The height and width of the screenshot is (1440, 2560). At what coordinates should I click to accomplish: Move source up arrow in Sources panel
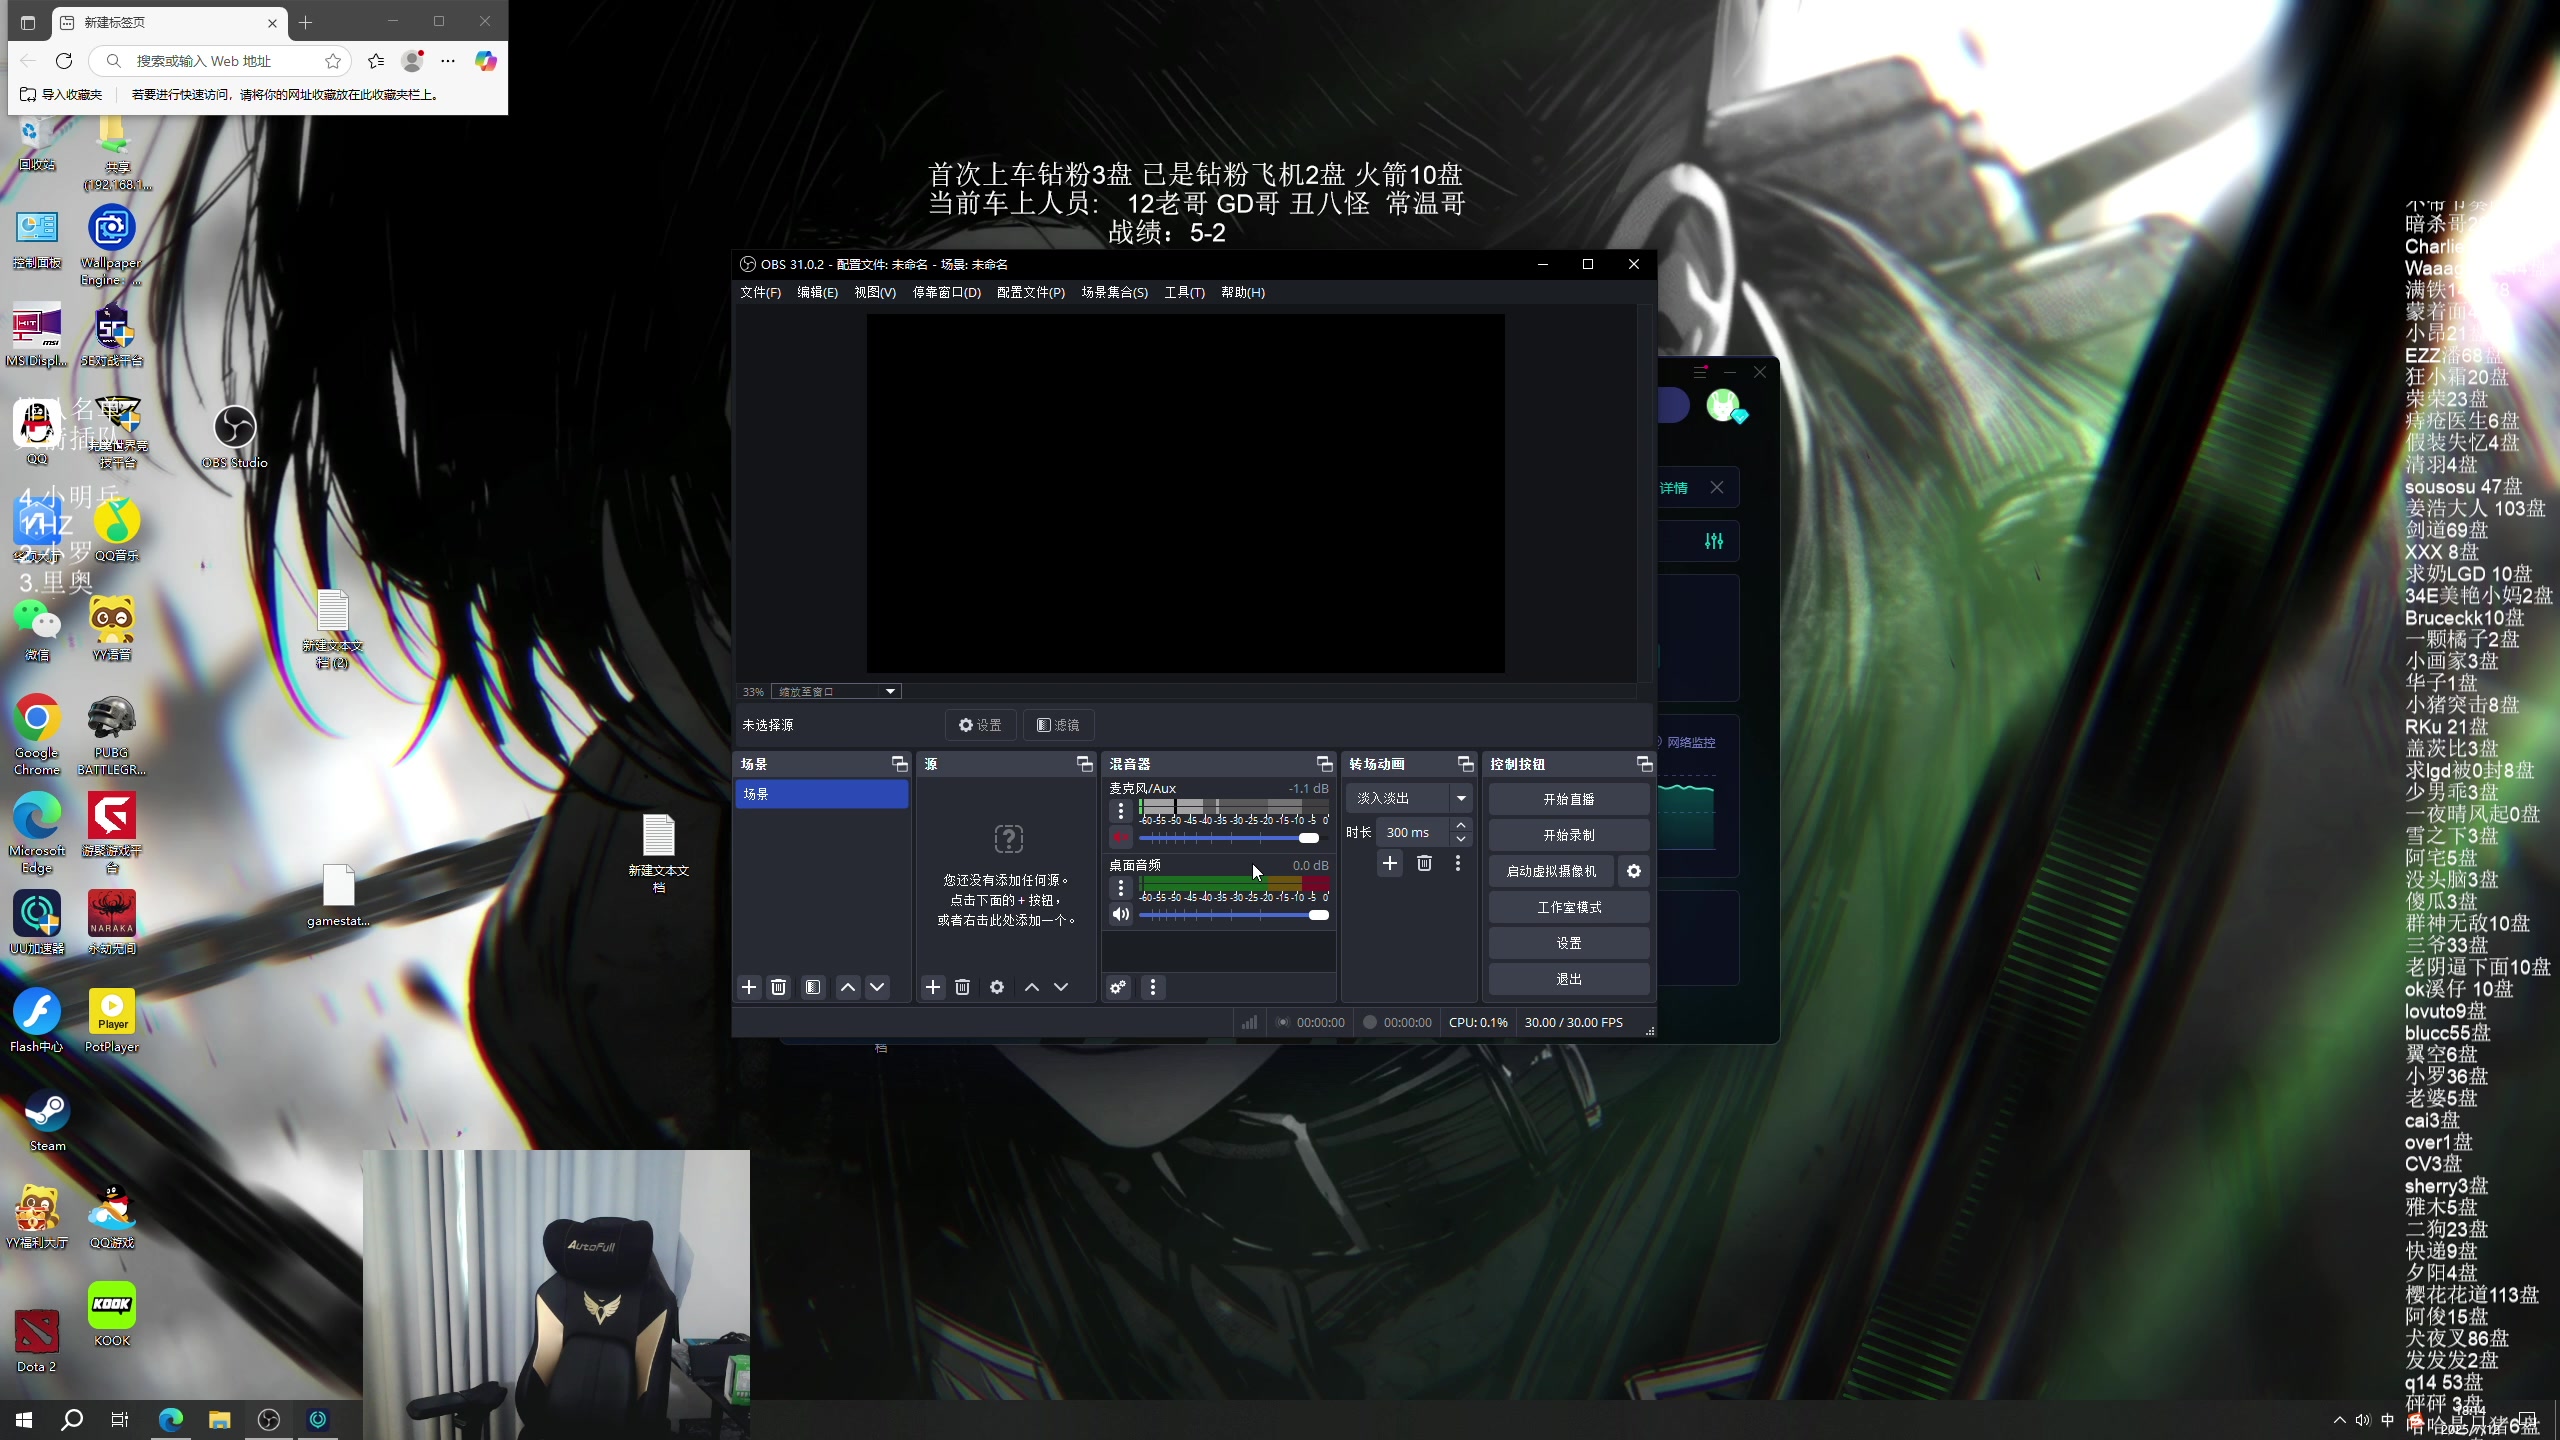tap(1032, 987)
